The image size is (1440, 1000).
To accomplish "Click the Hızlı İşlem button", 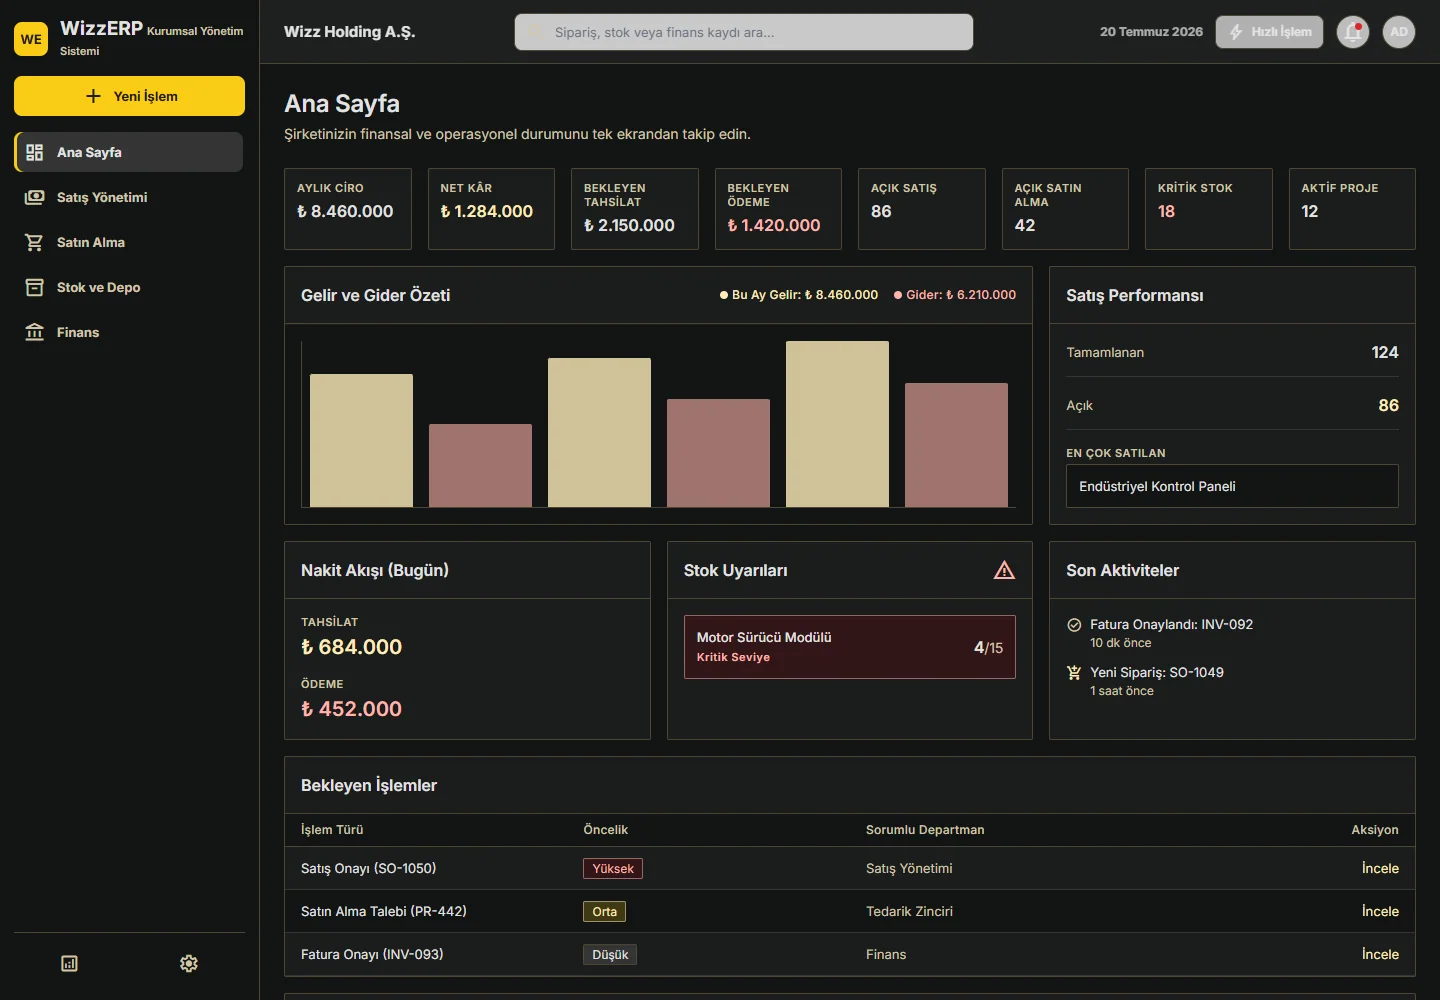I will click(1269, 32).
